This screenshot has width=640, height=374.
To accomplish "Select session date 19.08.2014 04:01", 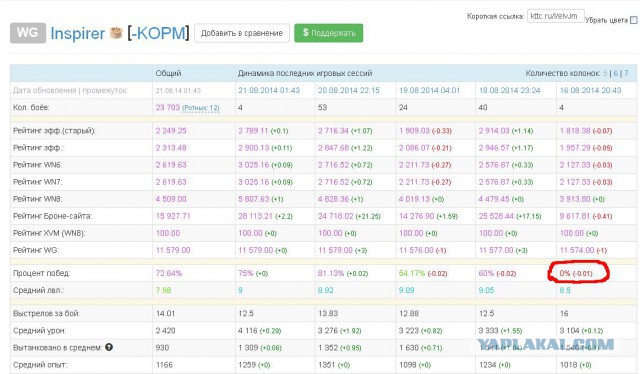I will (x=429, y=90).
